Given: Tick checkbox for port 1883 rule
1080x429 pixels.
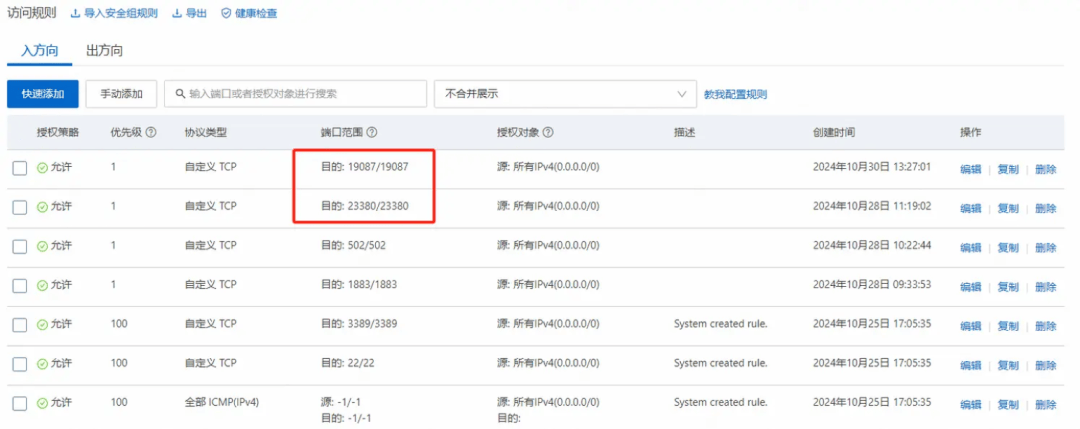Looking at the screenshot, I should tap(20, 286).
